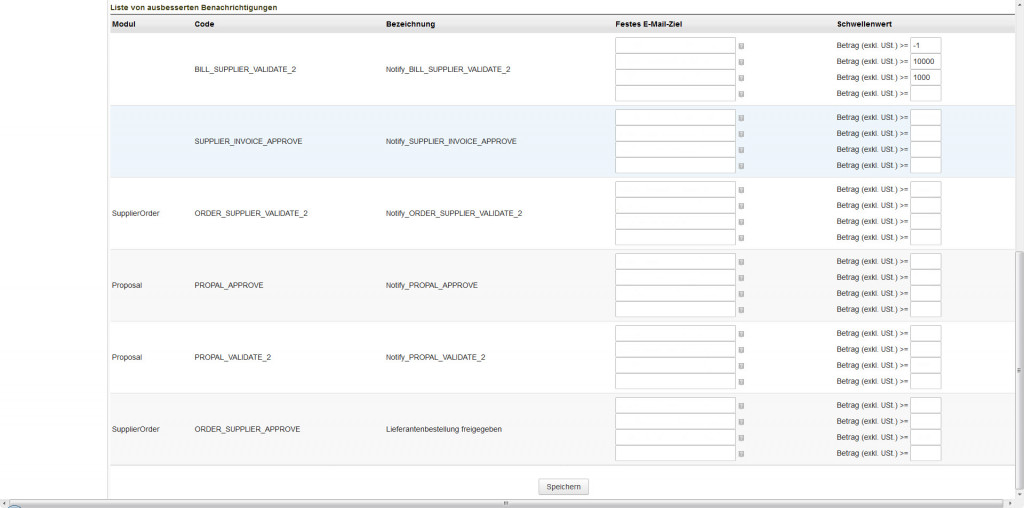
Task: Focus last threshold field of ORDER_SUPPLIER_APPROVE
Action: [925, 453]
